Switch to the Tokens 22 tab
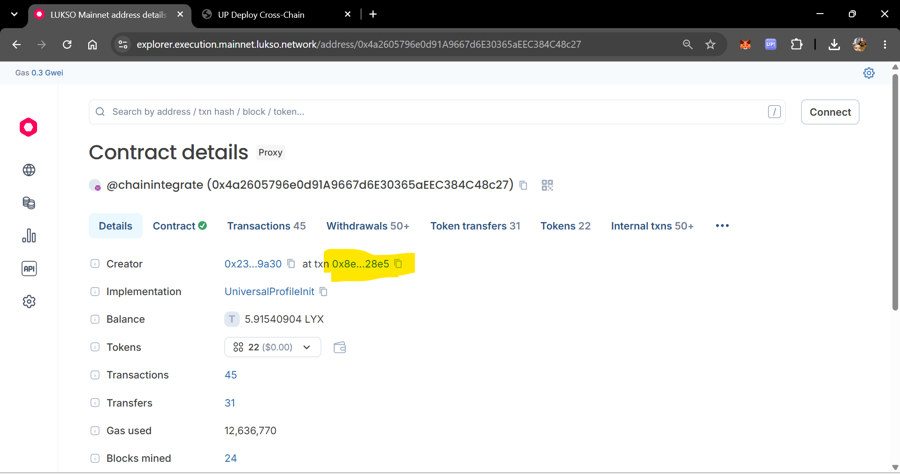This screenshot has width=900, height=474. click(565, 226)
